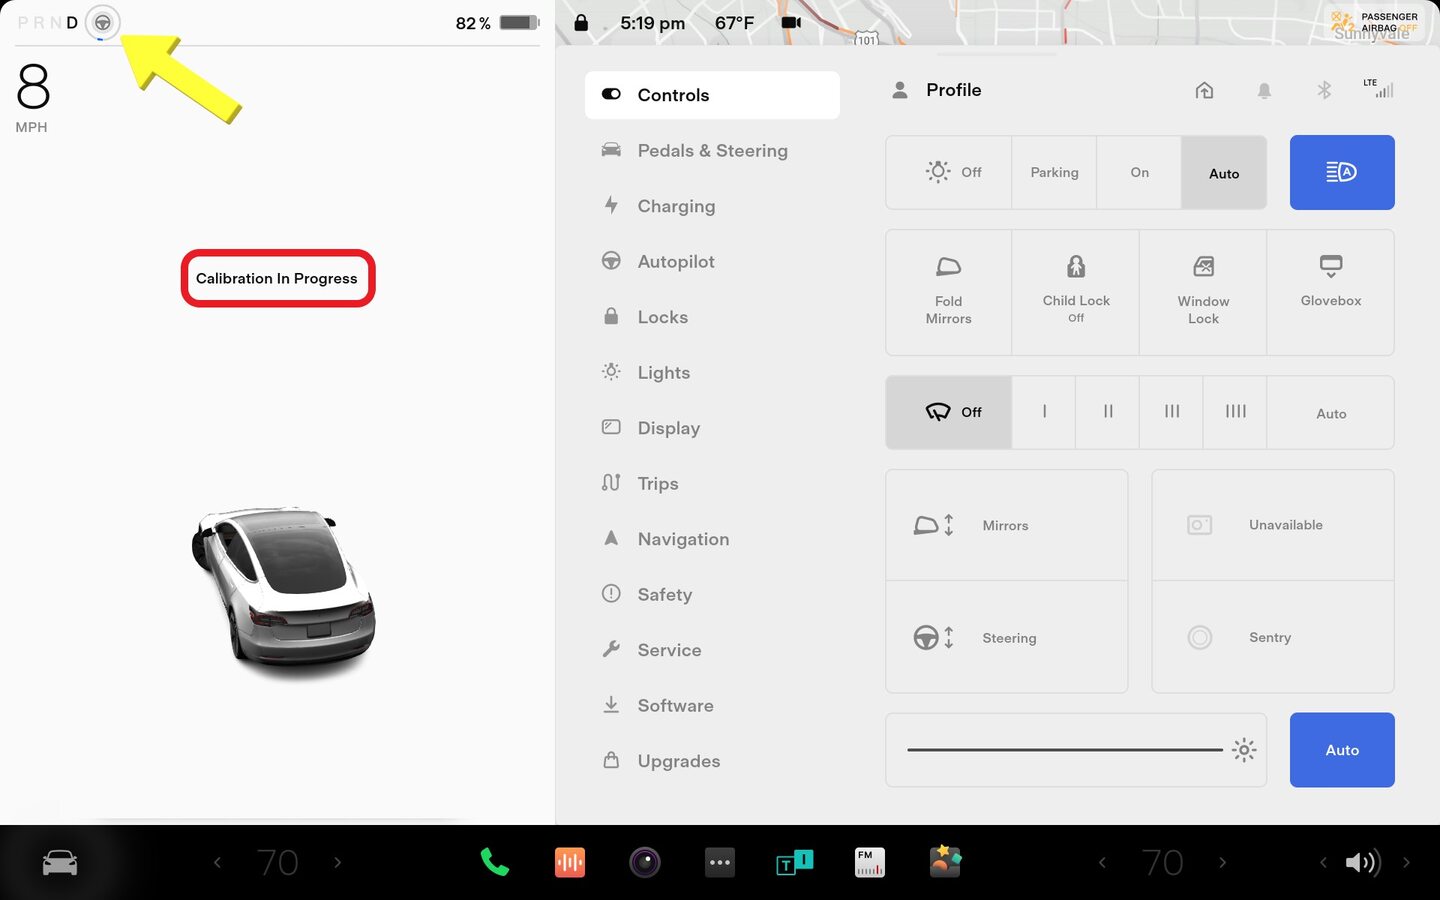This screenshot has width=1440, height=900.
Task: Turn headlights Off
Action: 949,172
